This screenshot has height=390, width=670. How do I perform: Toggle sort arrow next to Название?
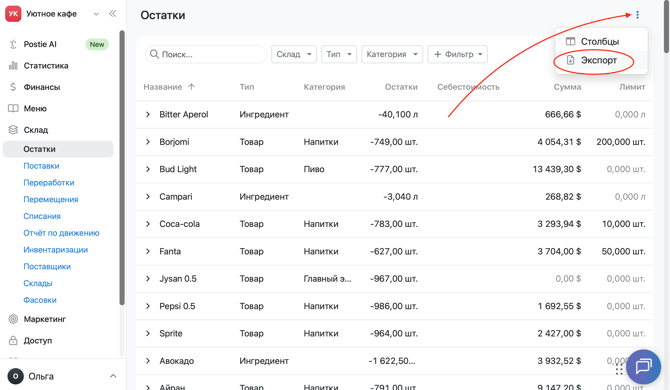(x=191, y=87)
